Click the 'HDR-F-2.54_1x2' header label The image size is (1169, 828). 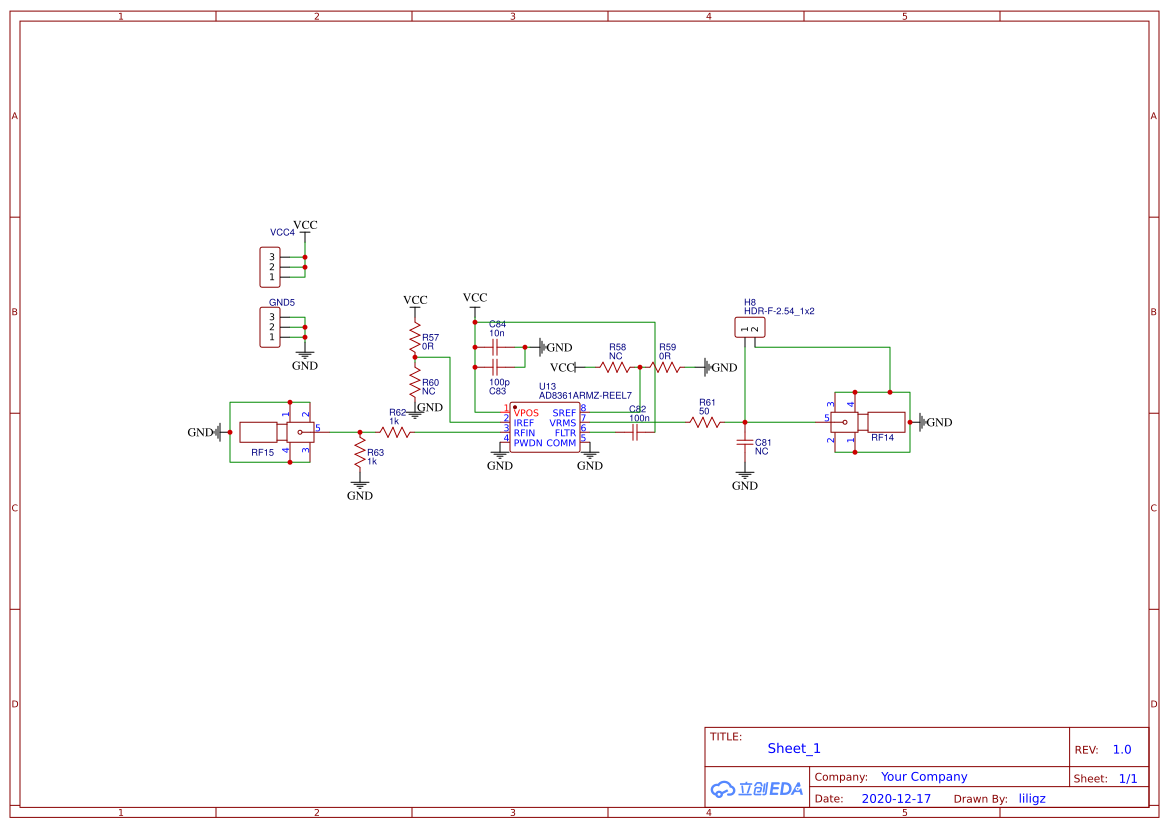click(x=779, y=312)
